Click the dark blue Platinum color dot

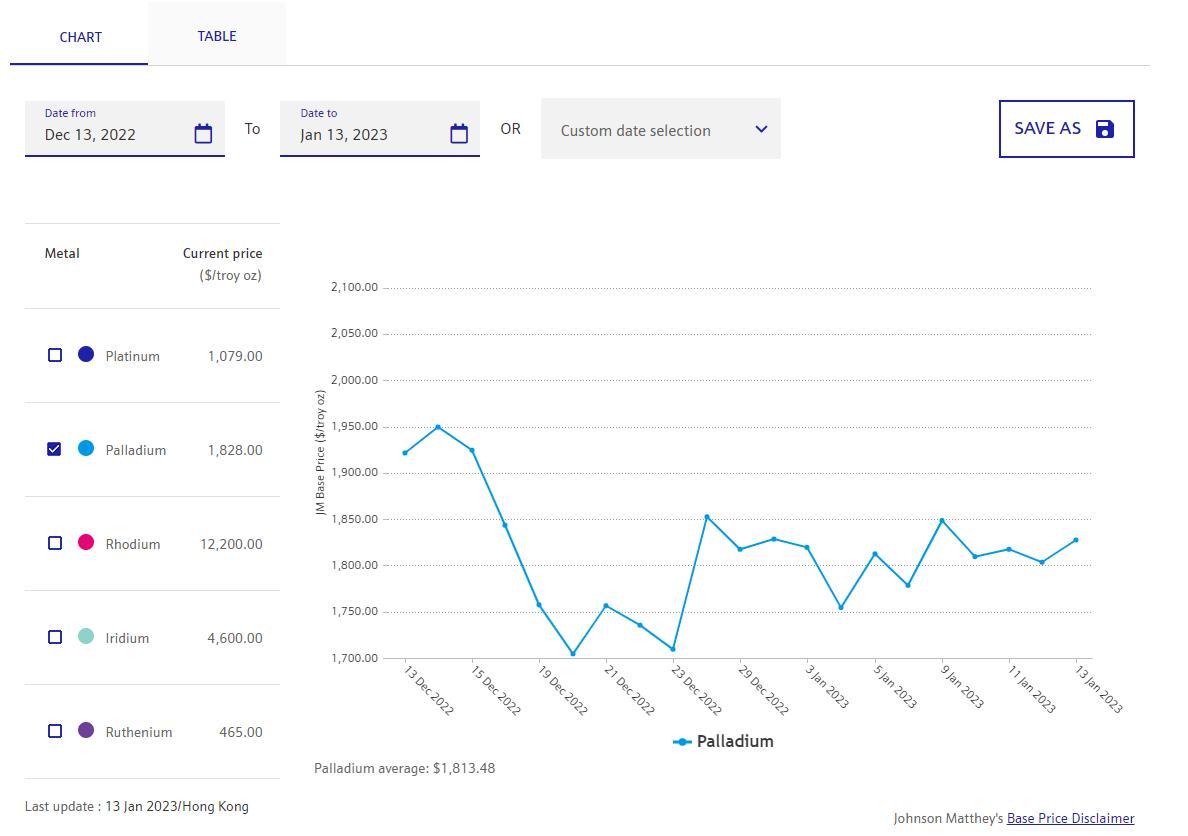[86, 354]
